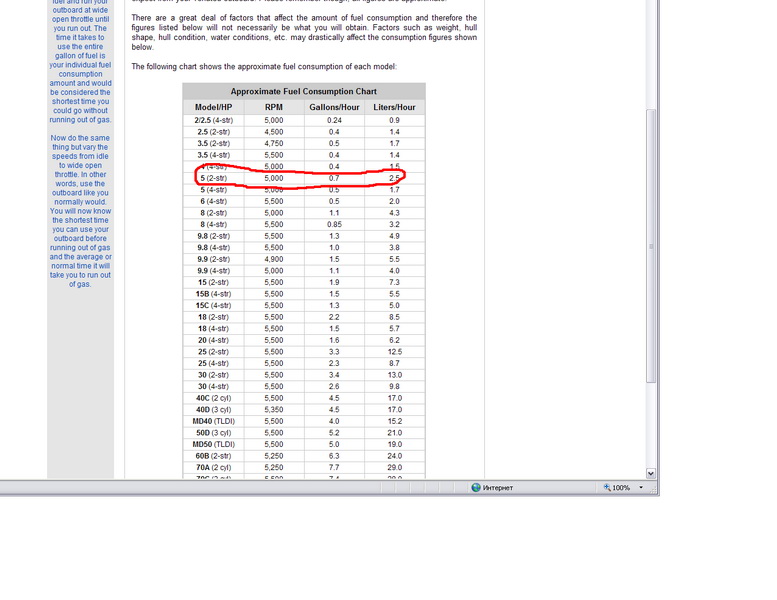Screen dimensions: 777x600
Task: Click the Approximate Fuel Consumption Chart title
Action: tap(303, 91)
